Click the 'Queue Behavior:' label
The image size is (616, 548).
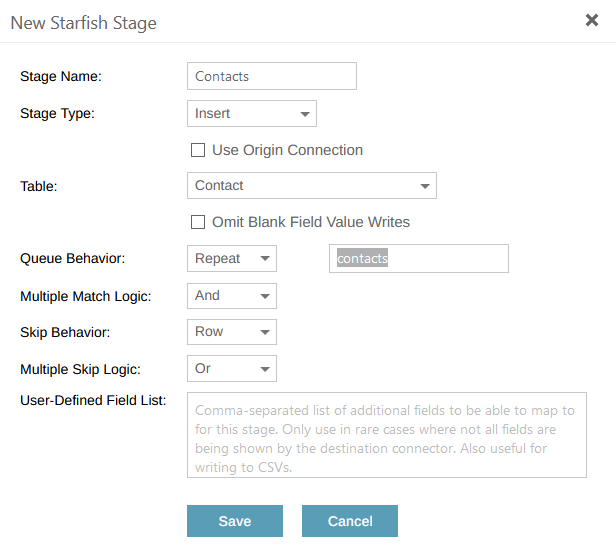pos(72,258)
